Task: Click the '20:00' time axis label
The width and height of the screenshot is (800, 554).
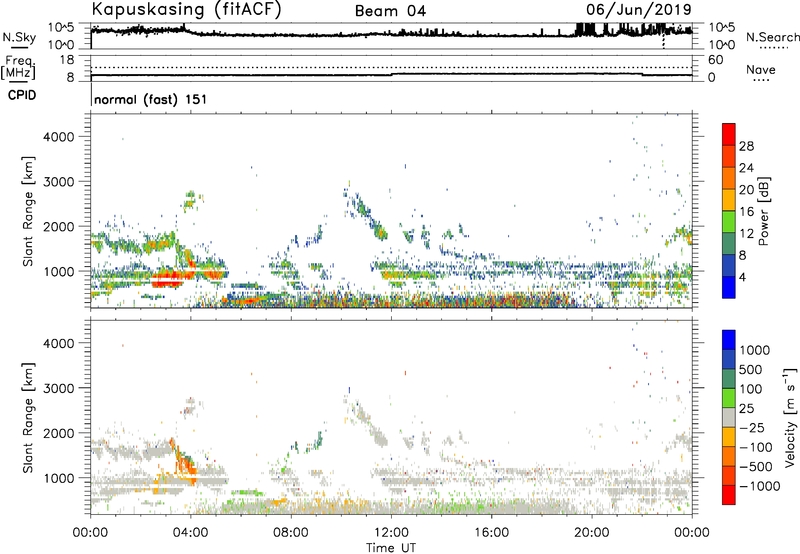Action: tap(592, 532)
